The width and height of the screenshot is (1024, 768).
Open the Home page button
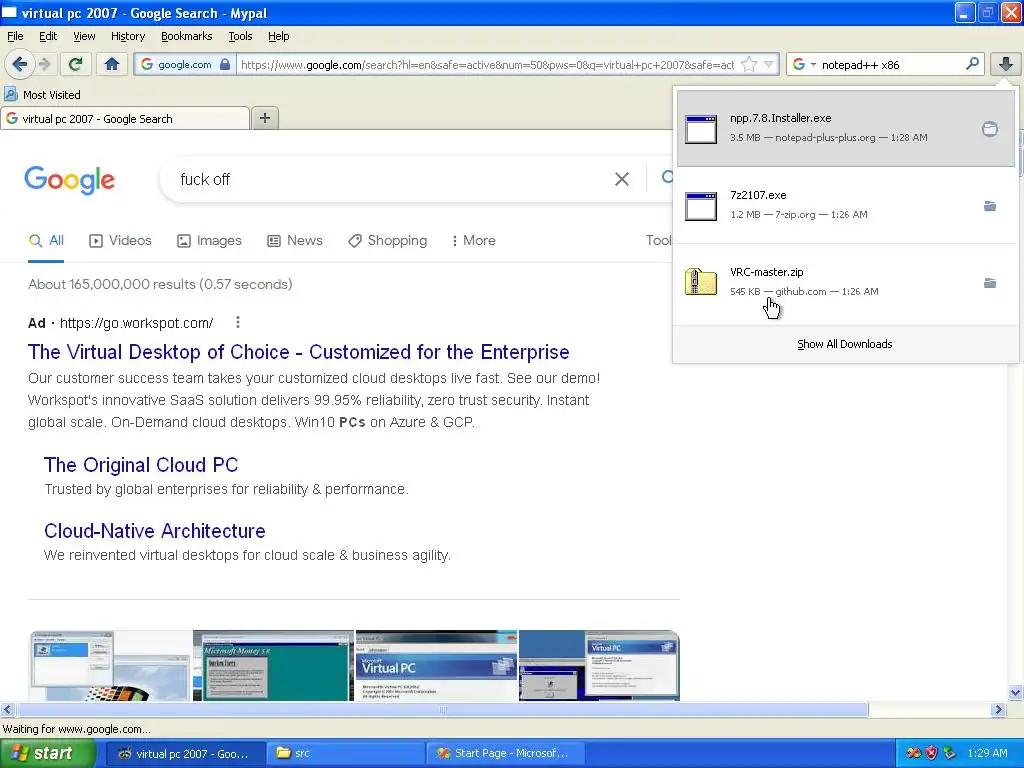[x=112, y=64]
